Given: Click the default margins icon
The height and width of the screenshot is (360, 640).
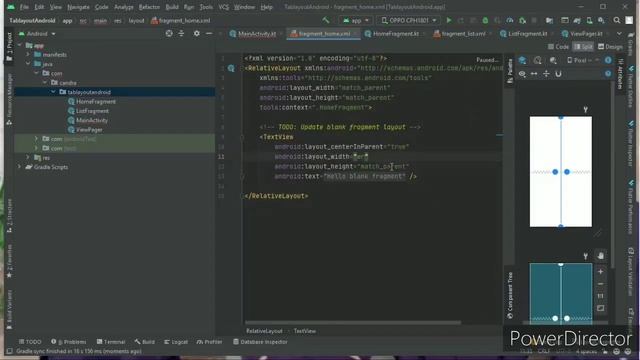Looking at the screenshot, I should [546, 74].
